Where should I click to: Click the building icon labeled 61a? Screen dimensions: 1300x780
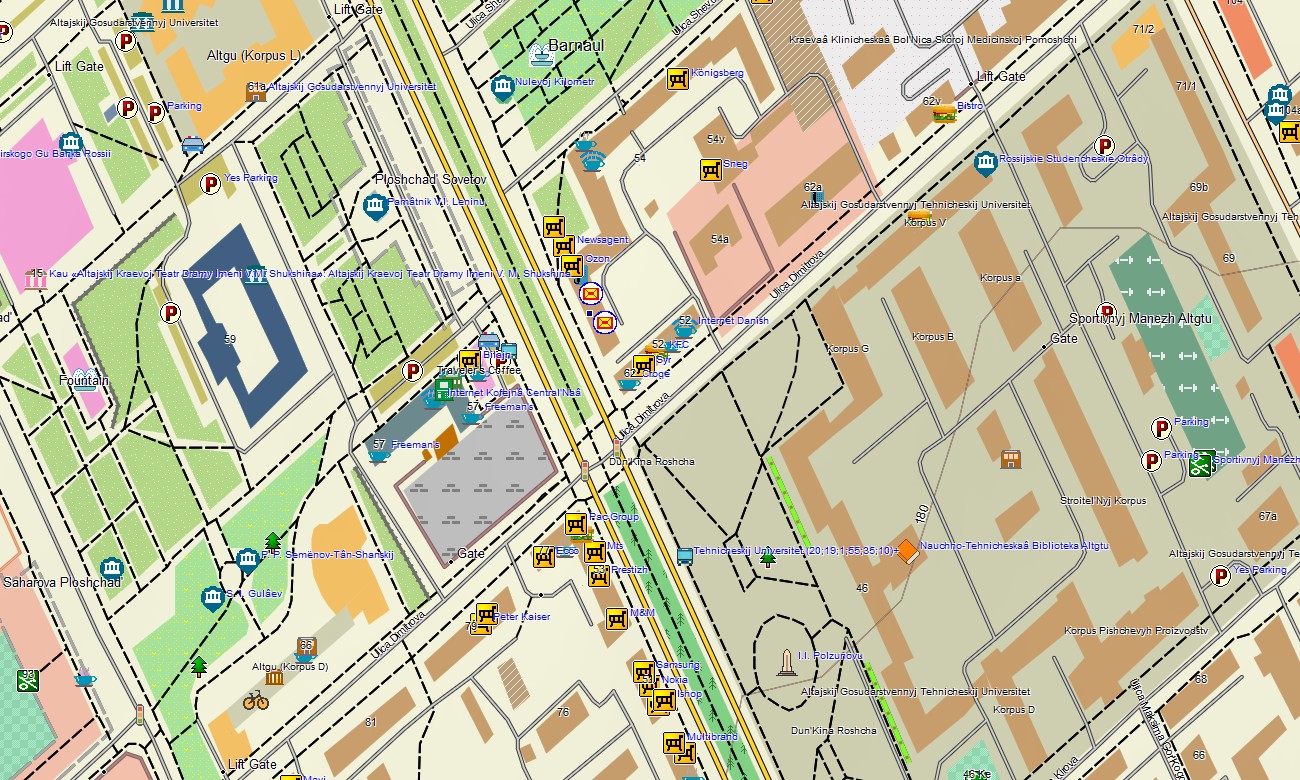click(257, 95)
